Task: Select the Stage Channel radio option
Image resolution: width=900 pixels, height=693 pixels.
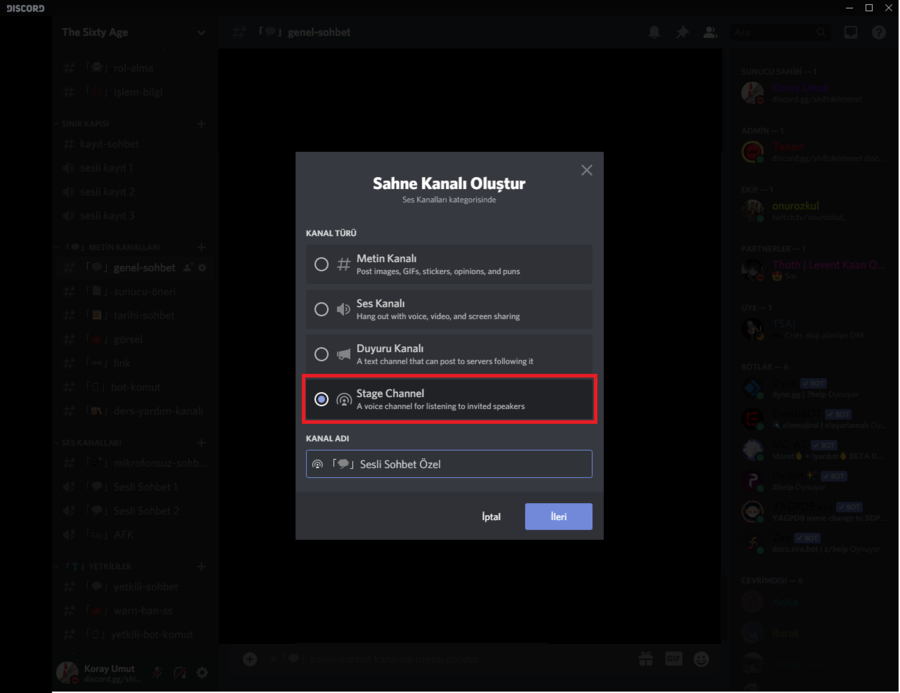Action: [321, 399]
